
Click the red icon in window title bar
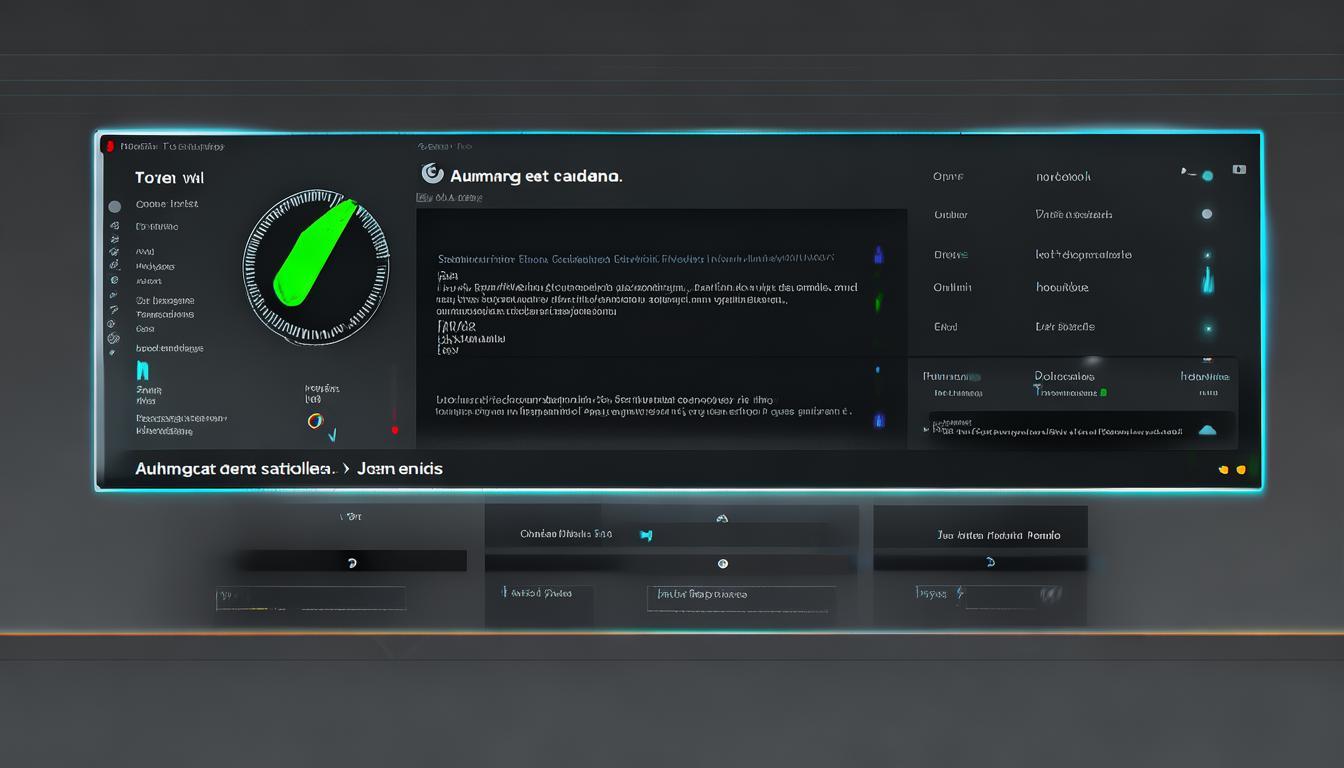[x=110, y=146]
